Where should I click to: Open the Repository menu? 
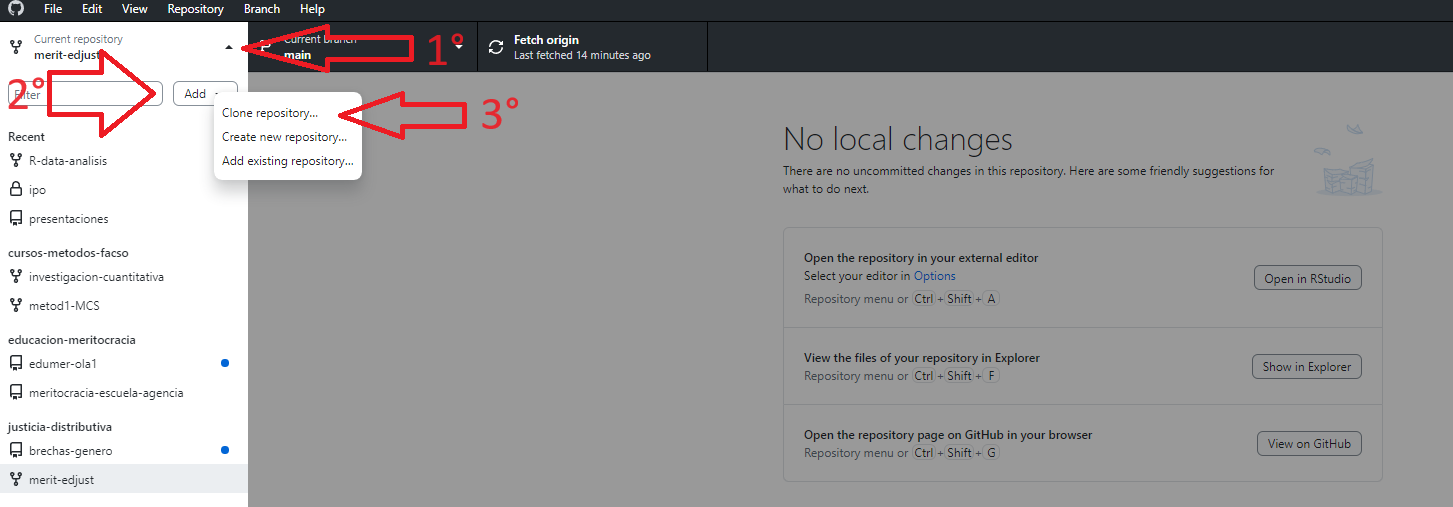pyautogui.click(x=195, y=9)
